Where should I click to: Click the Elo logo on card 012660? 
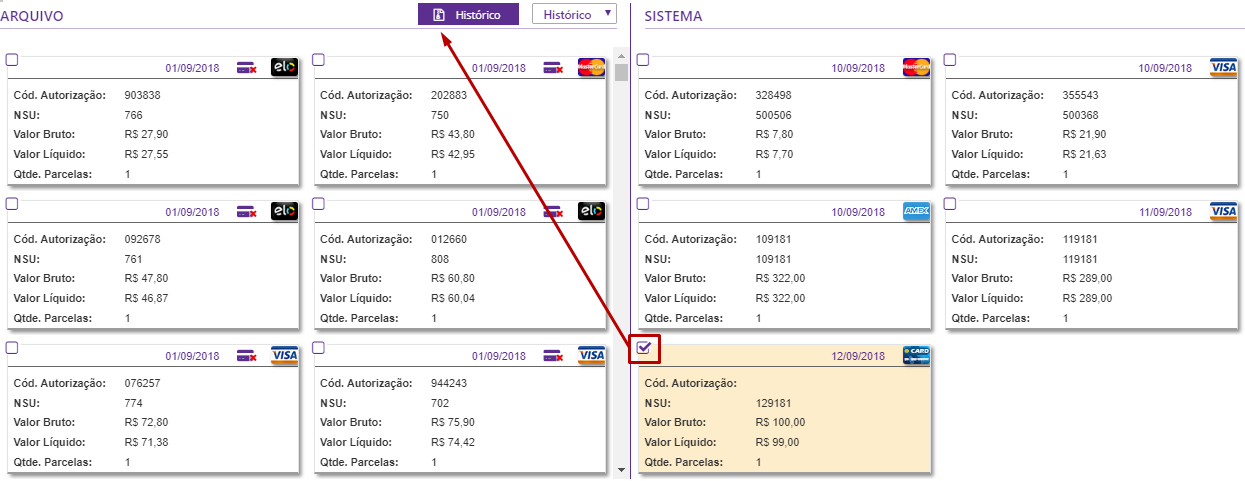[x=591, y=211]
